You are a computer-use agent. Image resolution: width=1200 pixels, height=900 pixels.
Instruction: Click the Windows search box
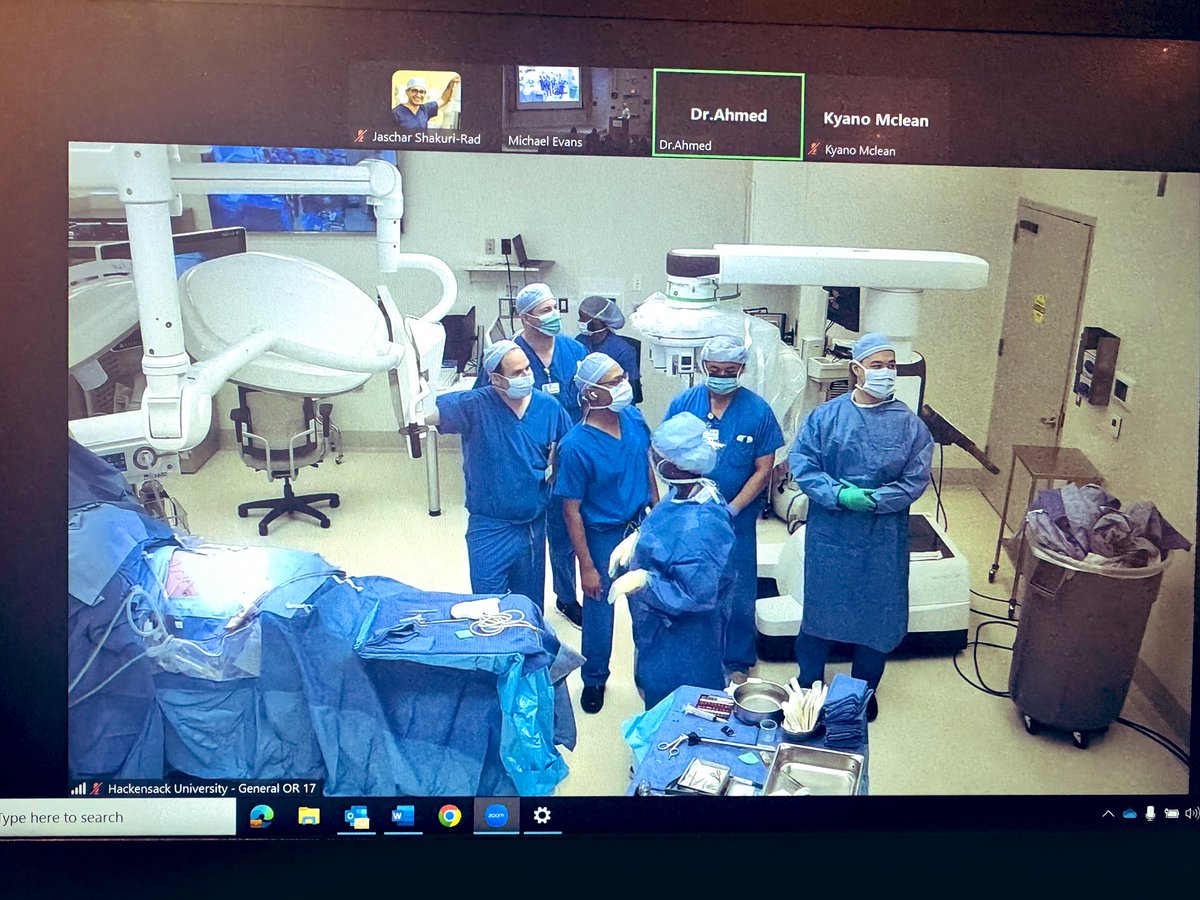(110, 817)
